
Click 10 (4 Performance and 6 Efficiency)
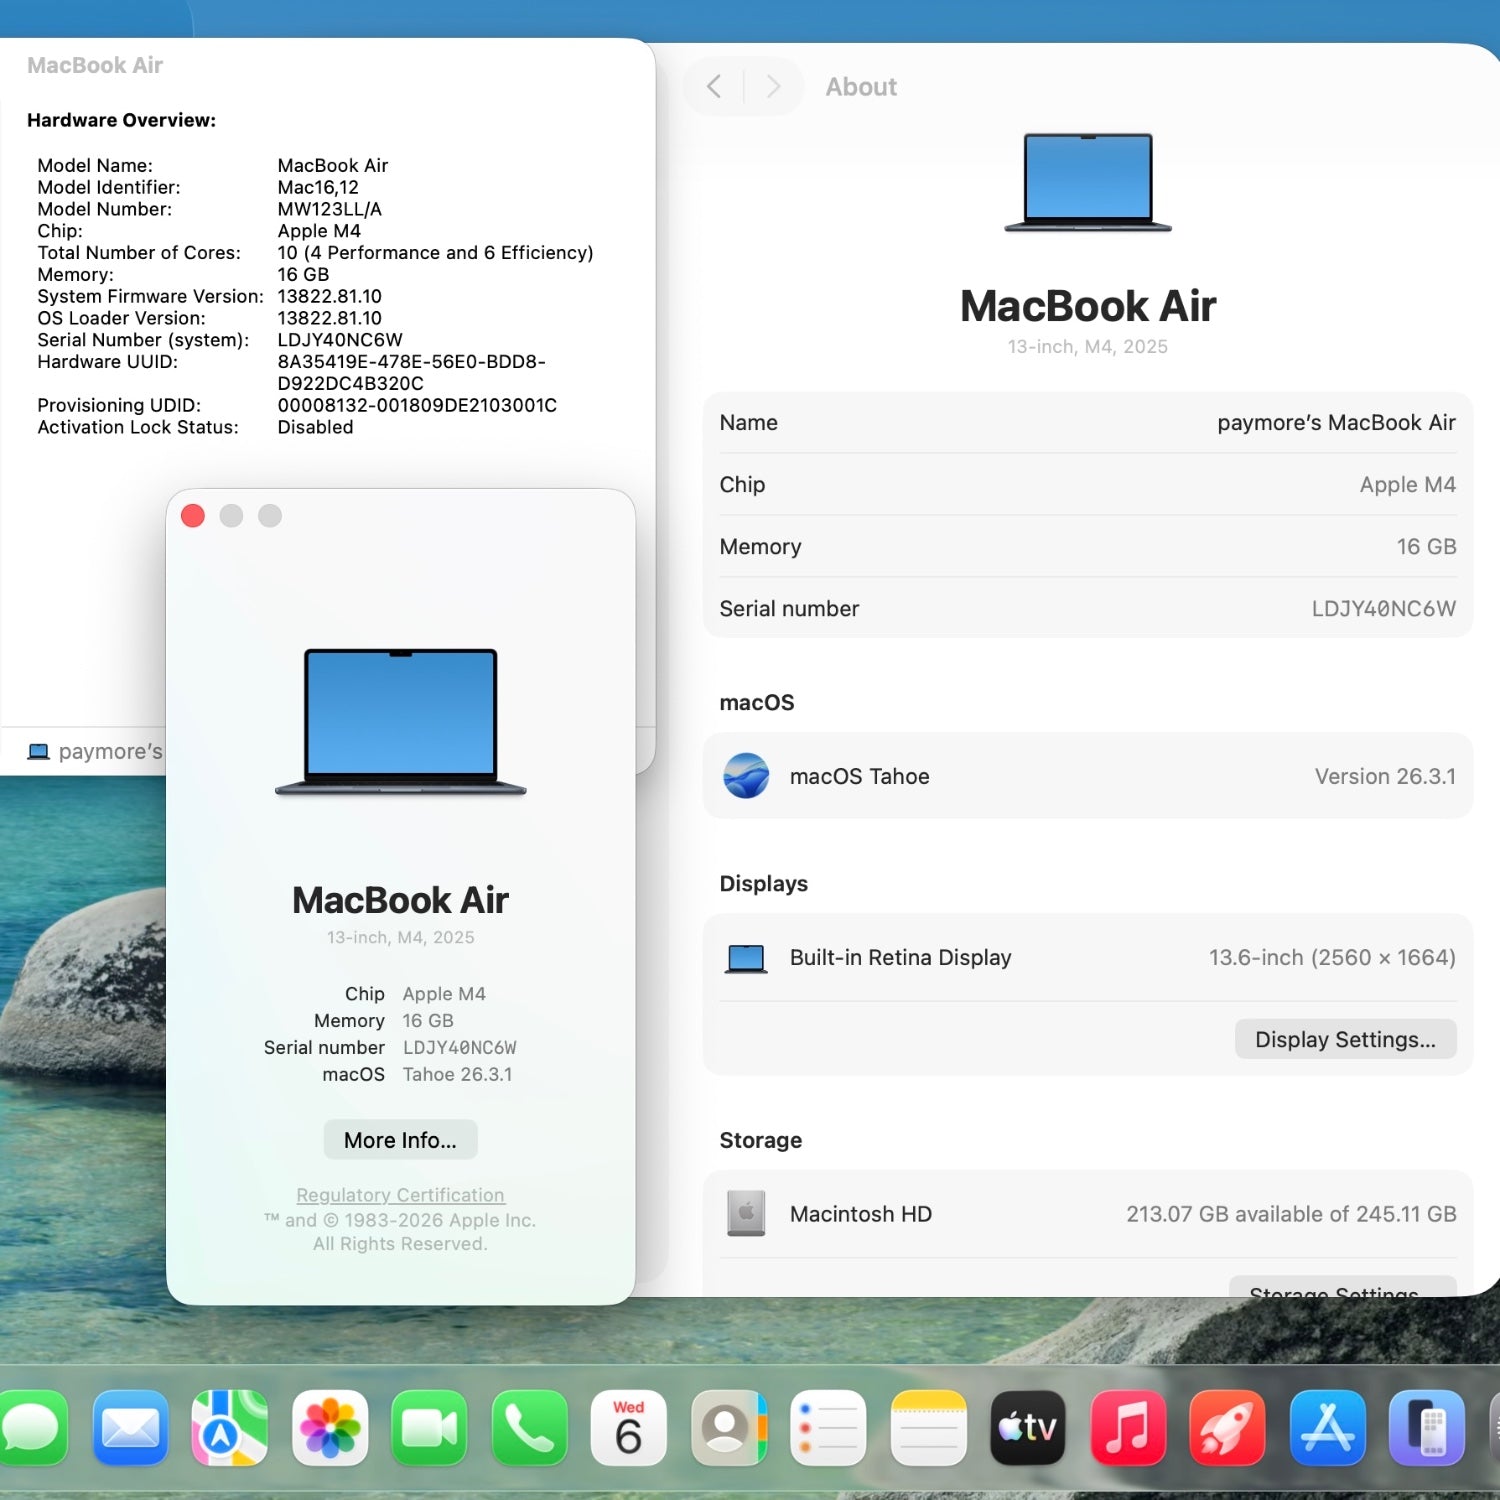435,253
